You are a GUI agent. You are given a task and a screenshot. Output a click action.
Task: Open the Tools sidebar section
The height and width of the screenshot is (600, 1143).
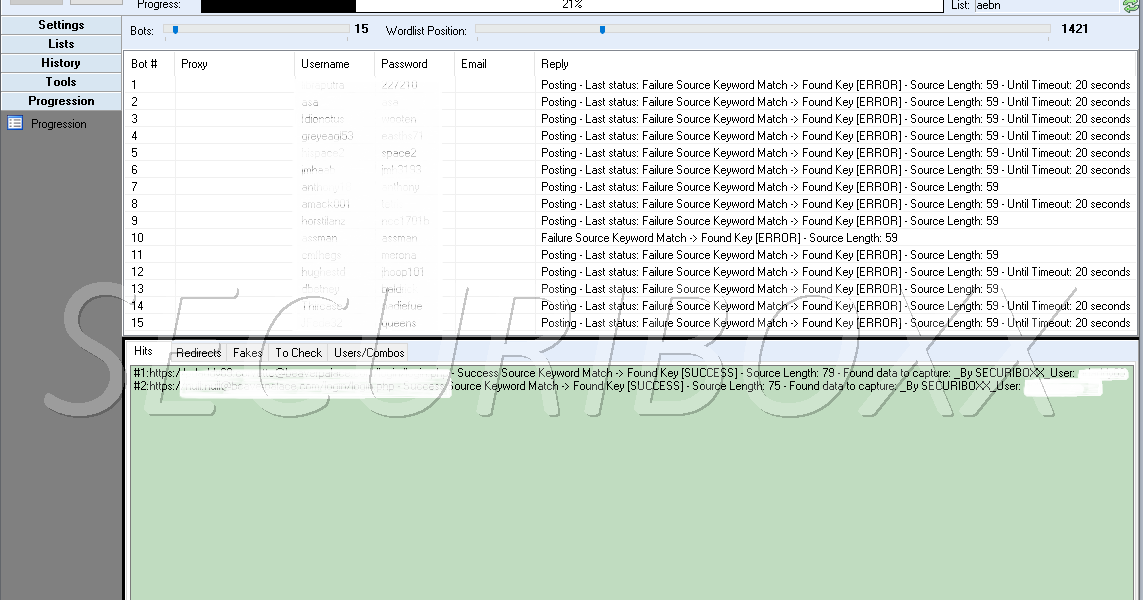point(61,82)
